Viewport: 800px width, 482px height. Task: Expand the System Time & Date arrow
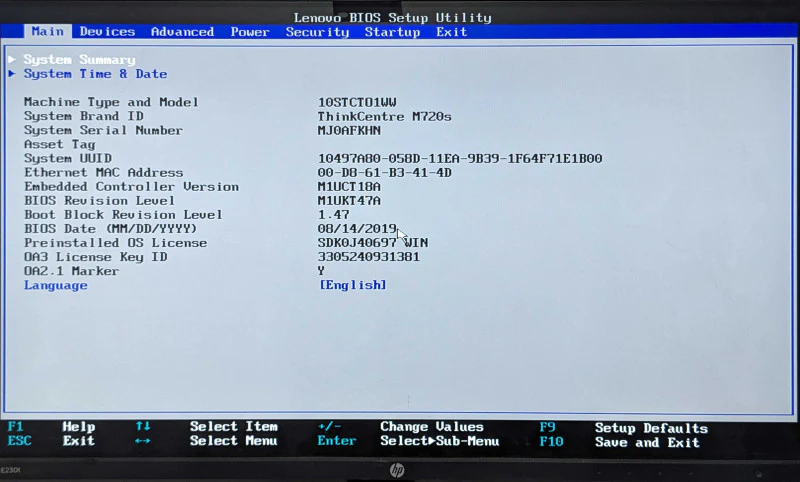(12, 74)
